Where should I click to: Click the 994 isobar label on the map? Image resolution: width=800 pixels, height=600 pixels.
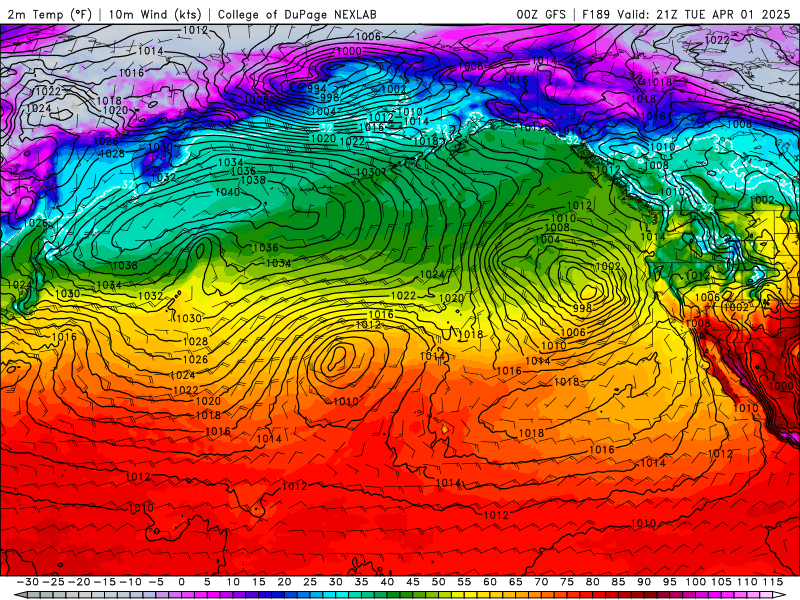tap(317, 89)
